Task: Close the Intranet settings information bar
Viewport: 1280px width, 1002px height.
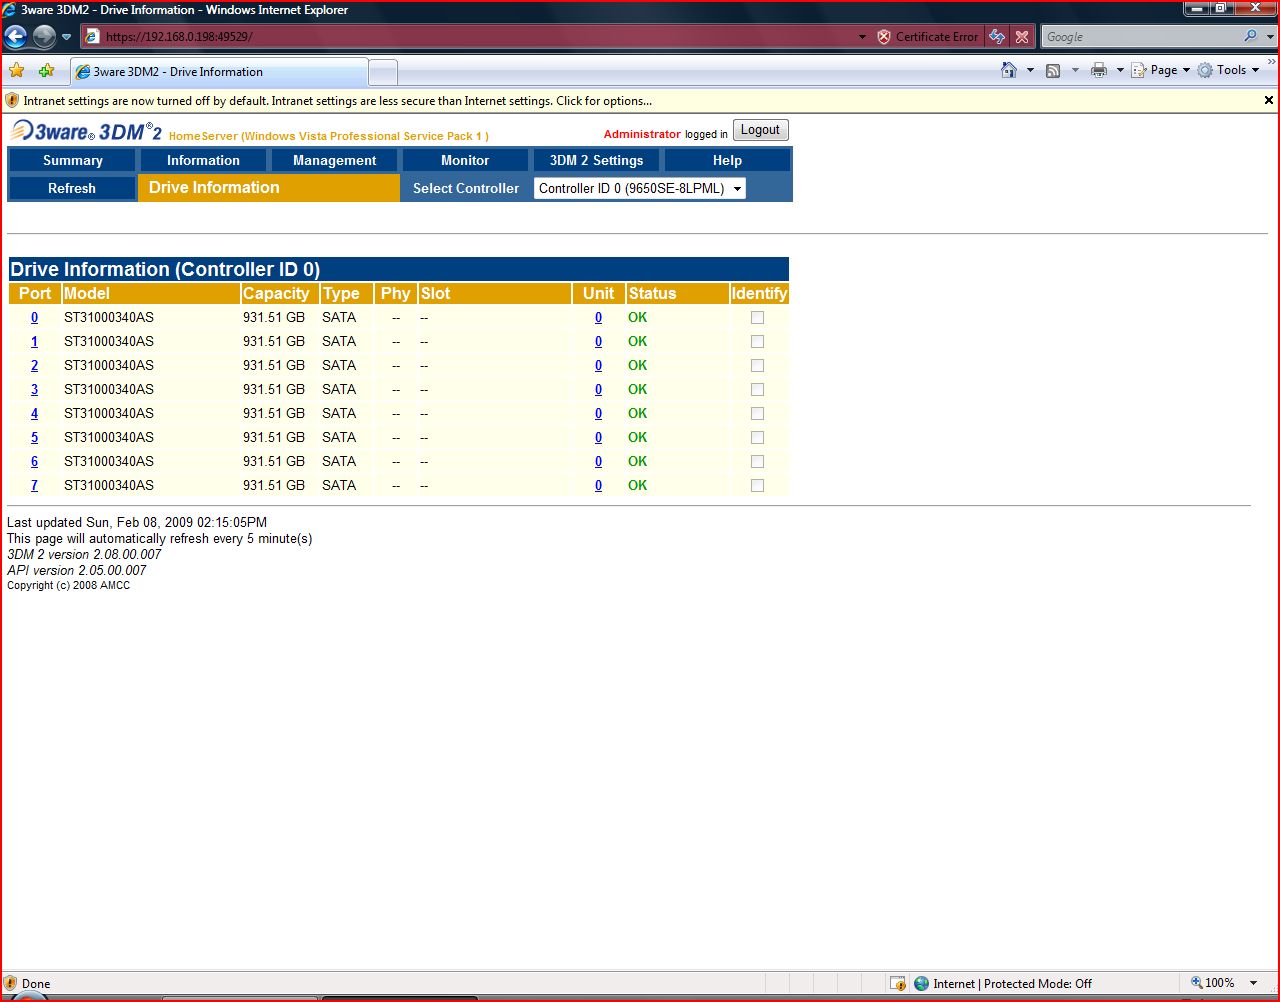Action: (x=1269, y=100)
